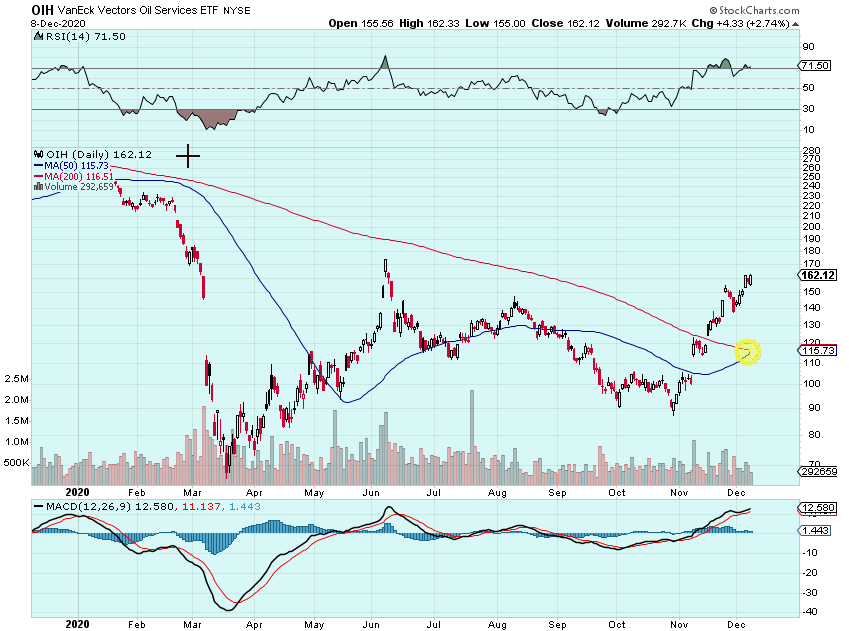Click the 200 label on price axis

coord(811,227)
